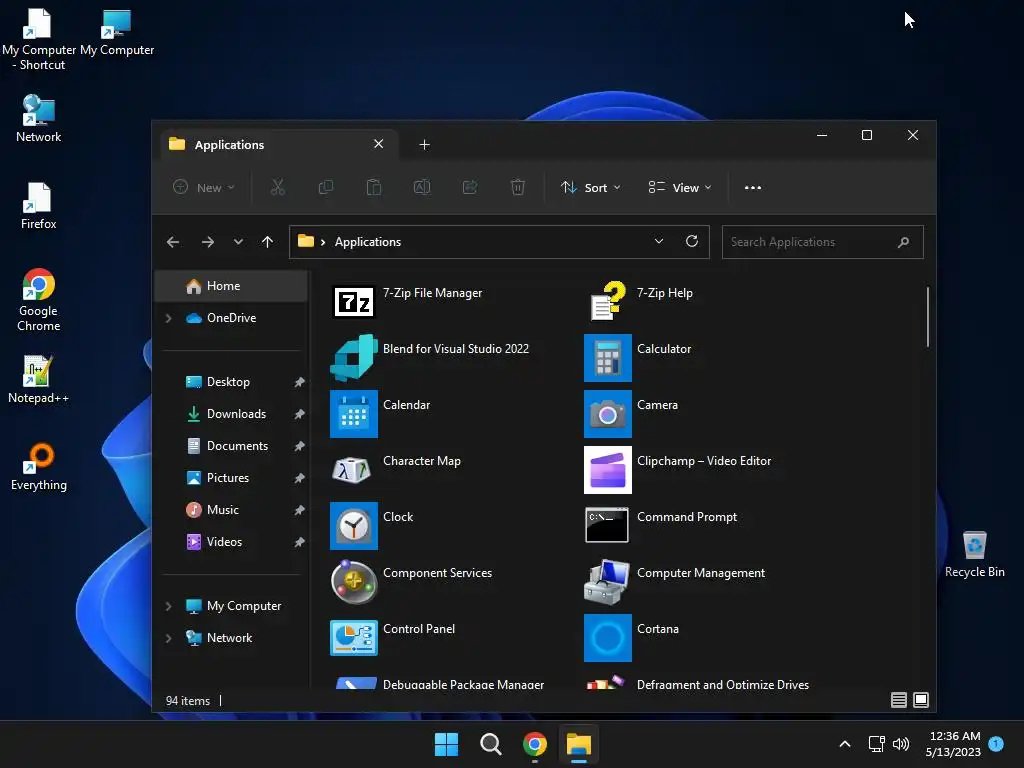This screenshot has width=1024, height=768.
Task: Open the Windows Start button
Action: click(x=447, y=744)
